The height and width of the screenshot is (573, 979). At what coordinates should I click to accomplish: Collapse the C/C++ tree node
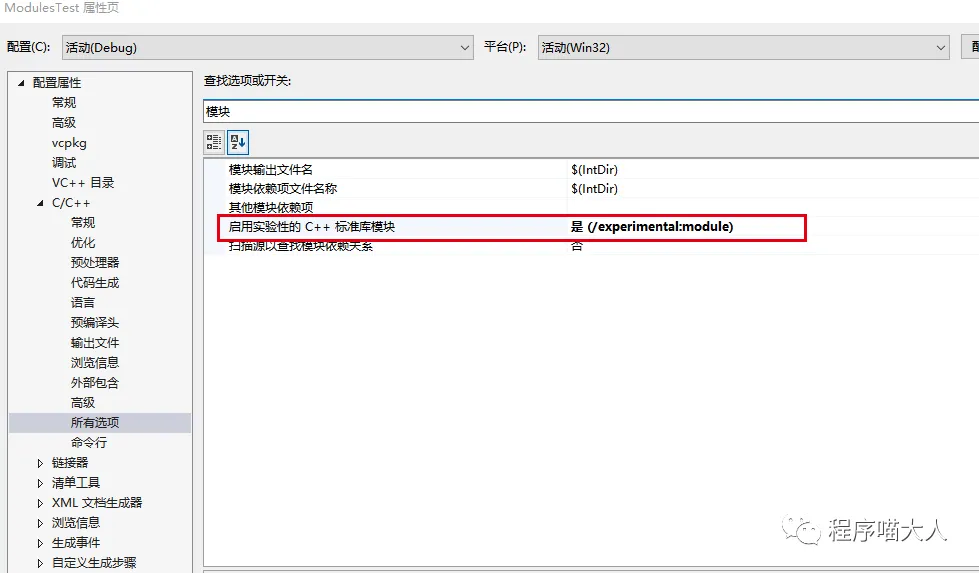[40, 203]
